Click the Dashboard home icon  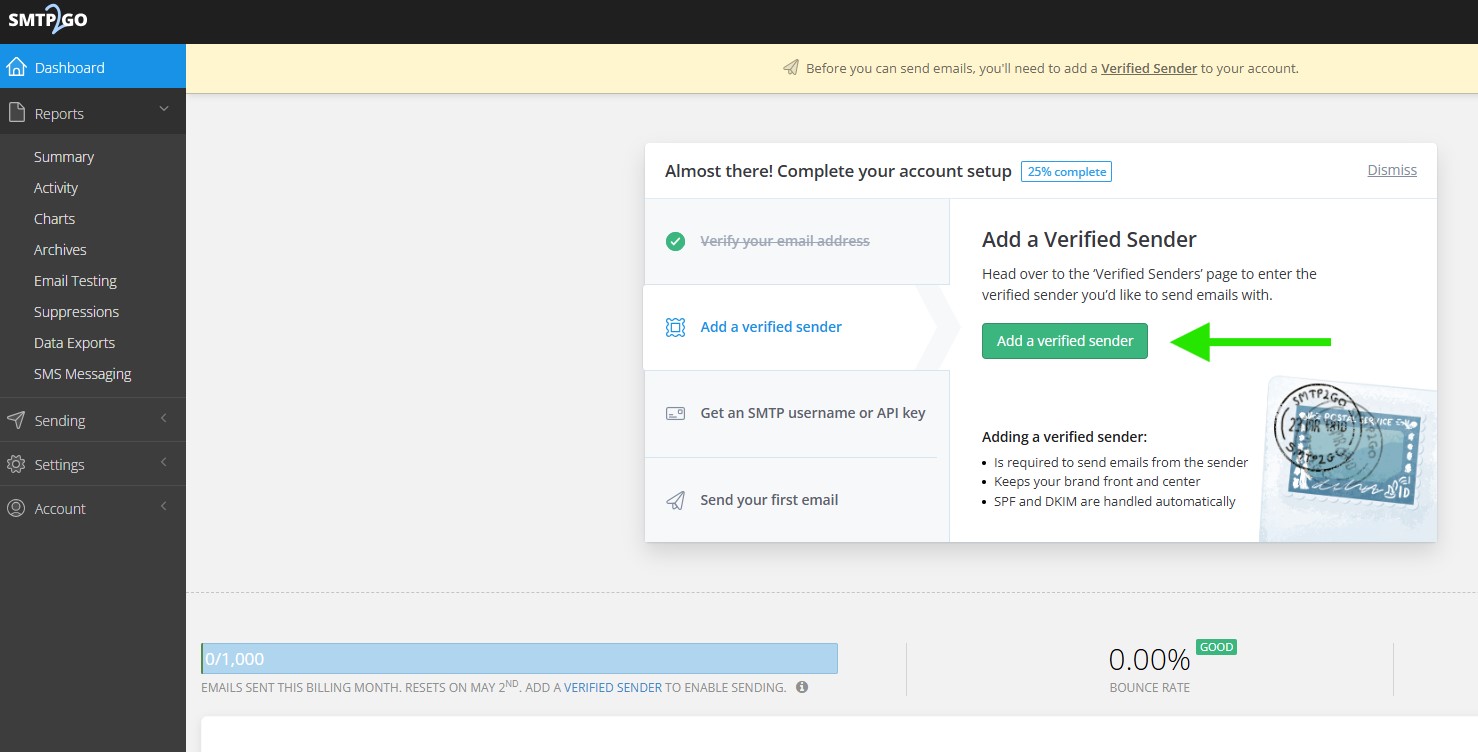[16, 68]
